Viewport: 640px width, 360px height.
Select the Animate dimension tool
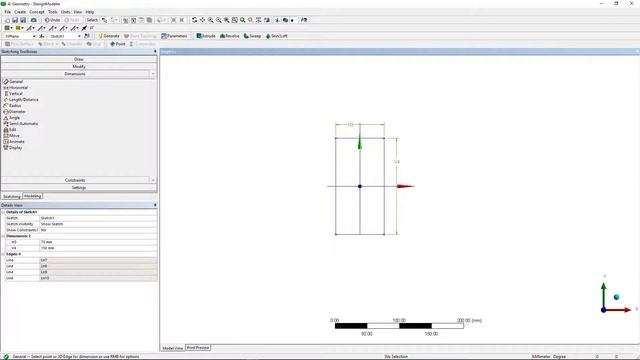pos(14,142)
